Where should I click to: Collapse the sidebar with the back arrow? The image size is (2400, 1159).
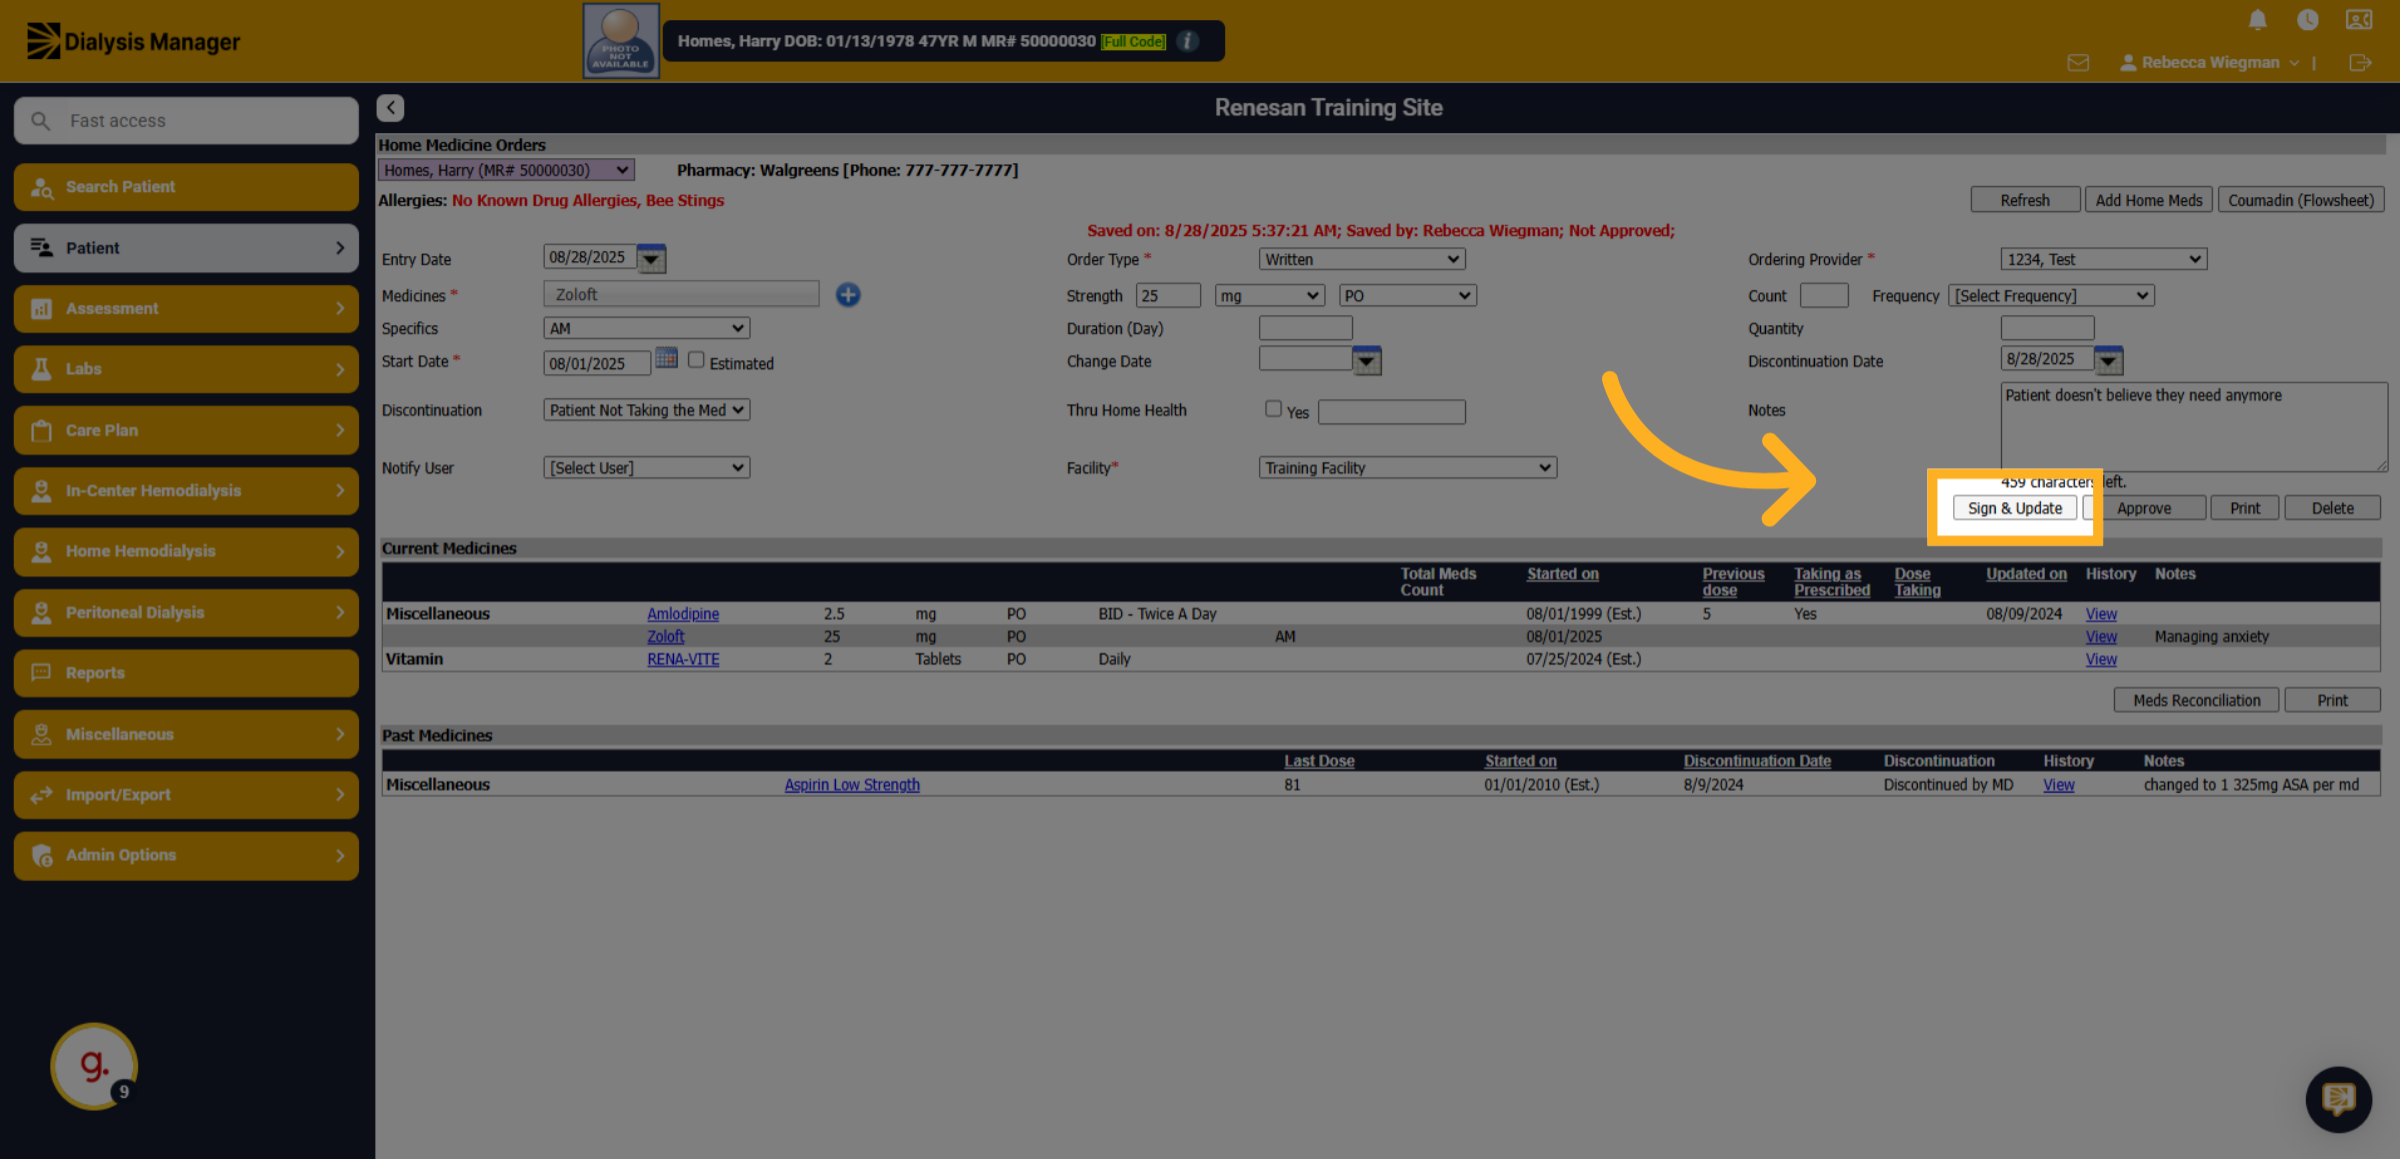tap(390, 107)
